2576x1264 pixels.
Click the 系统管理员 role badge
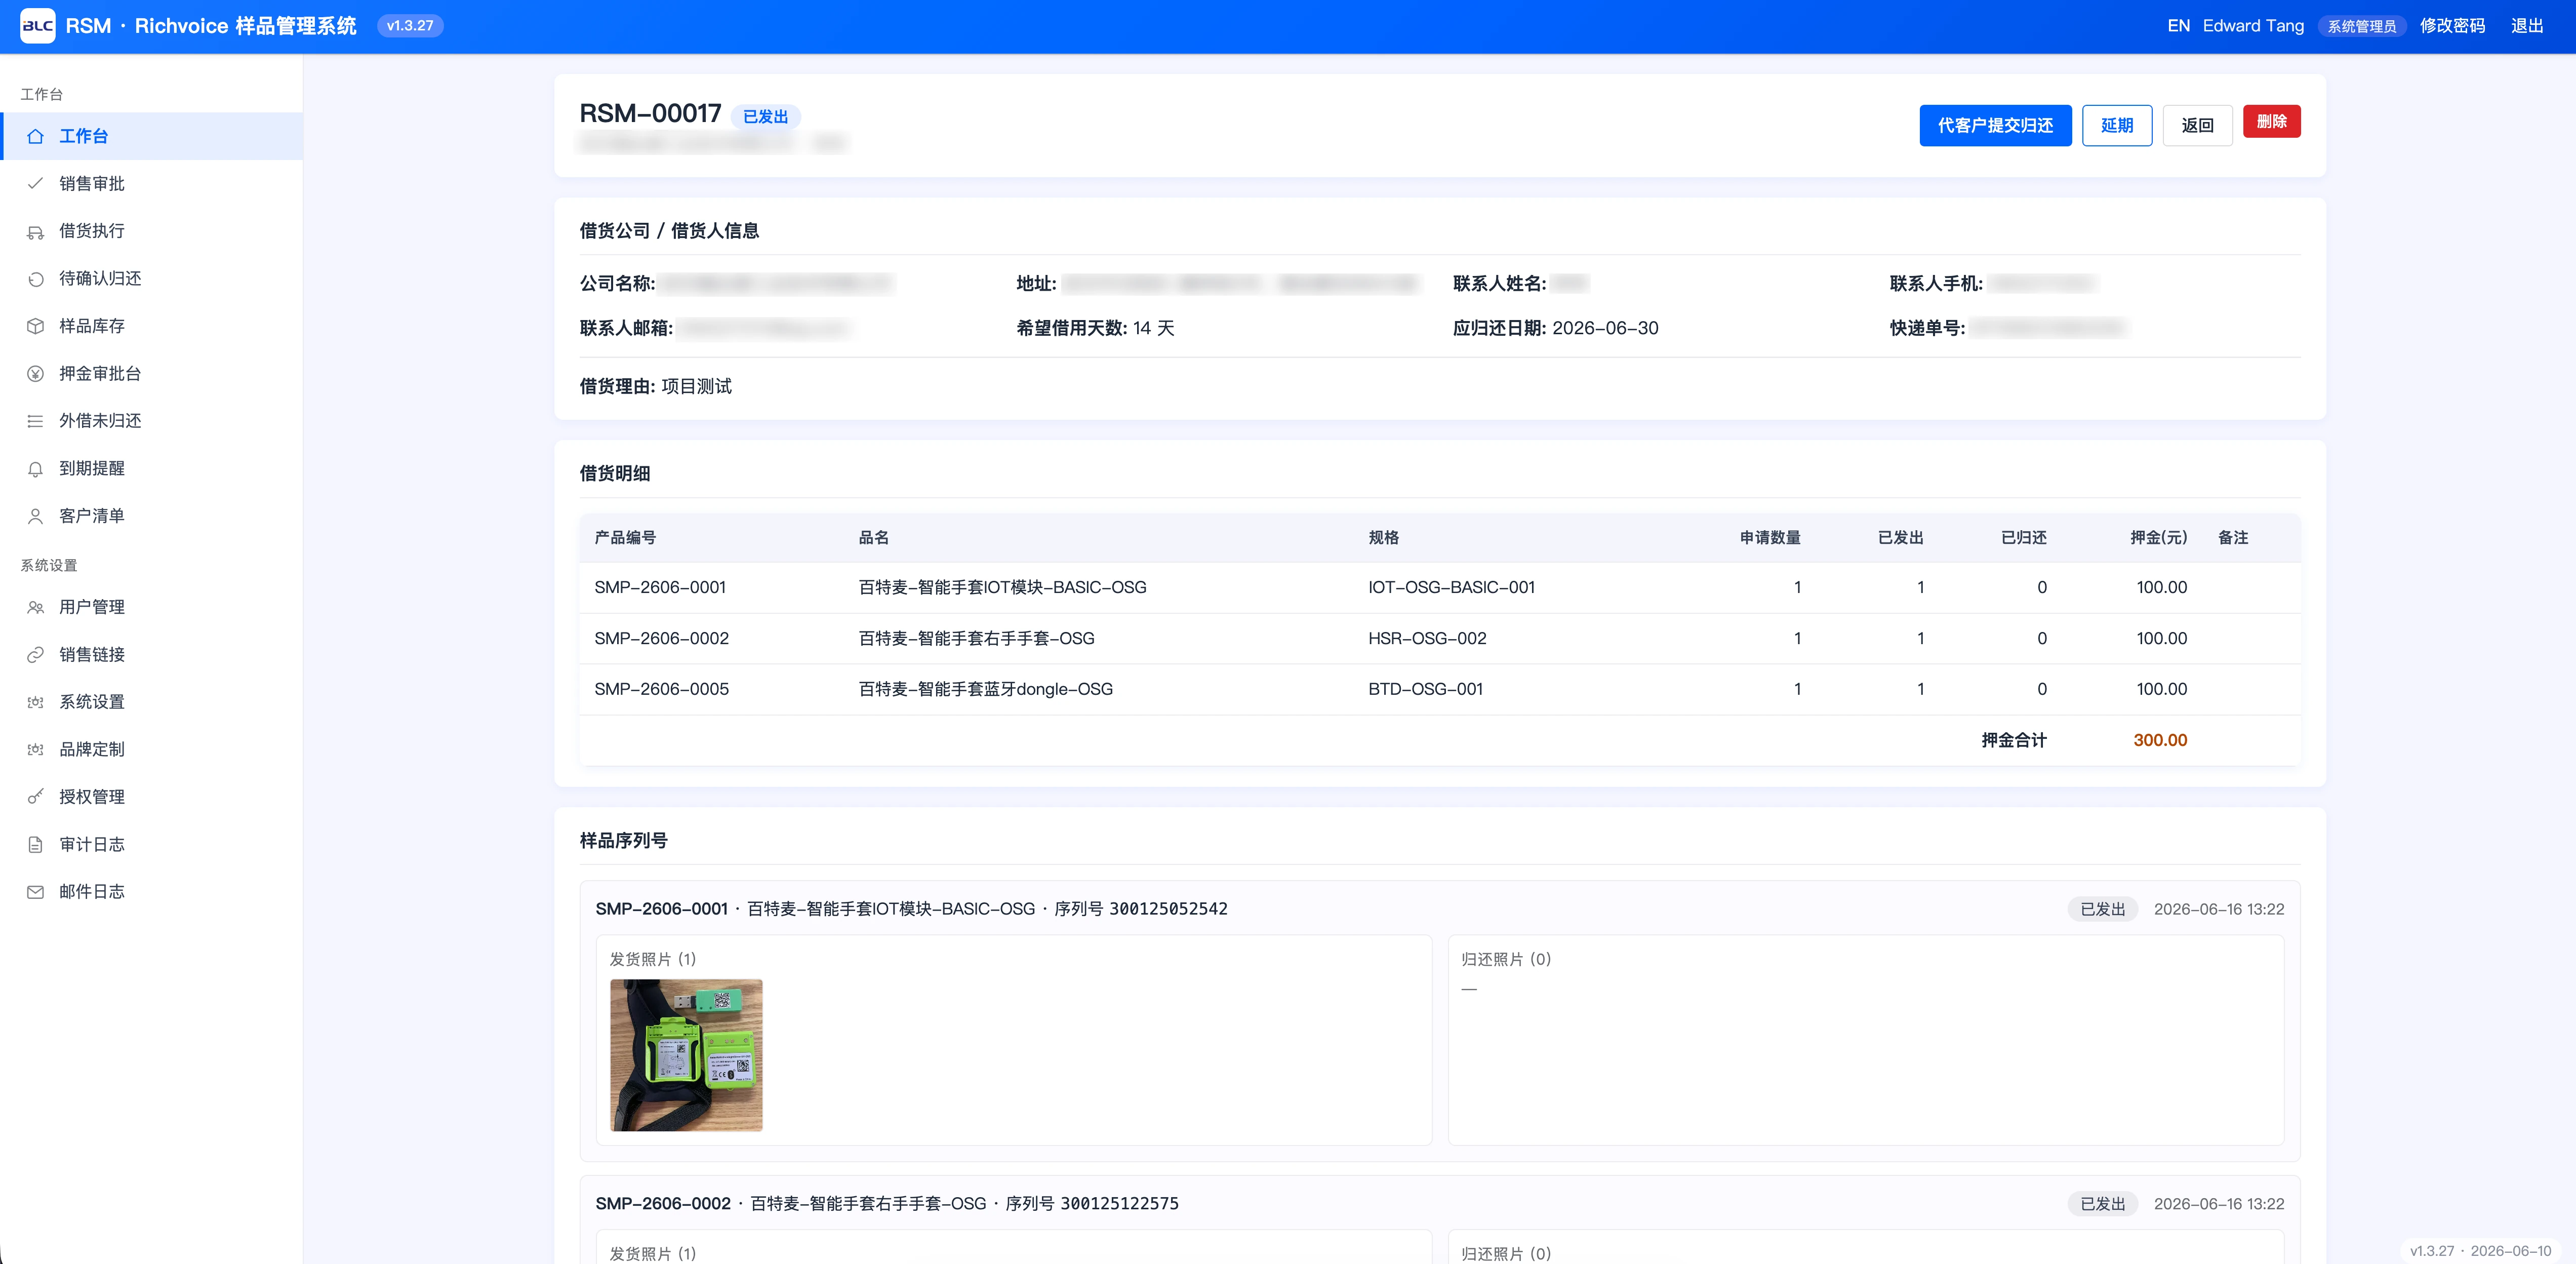point(2361,27)
